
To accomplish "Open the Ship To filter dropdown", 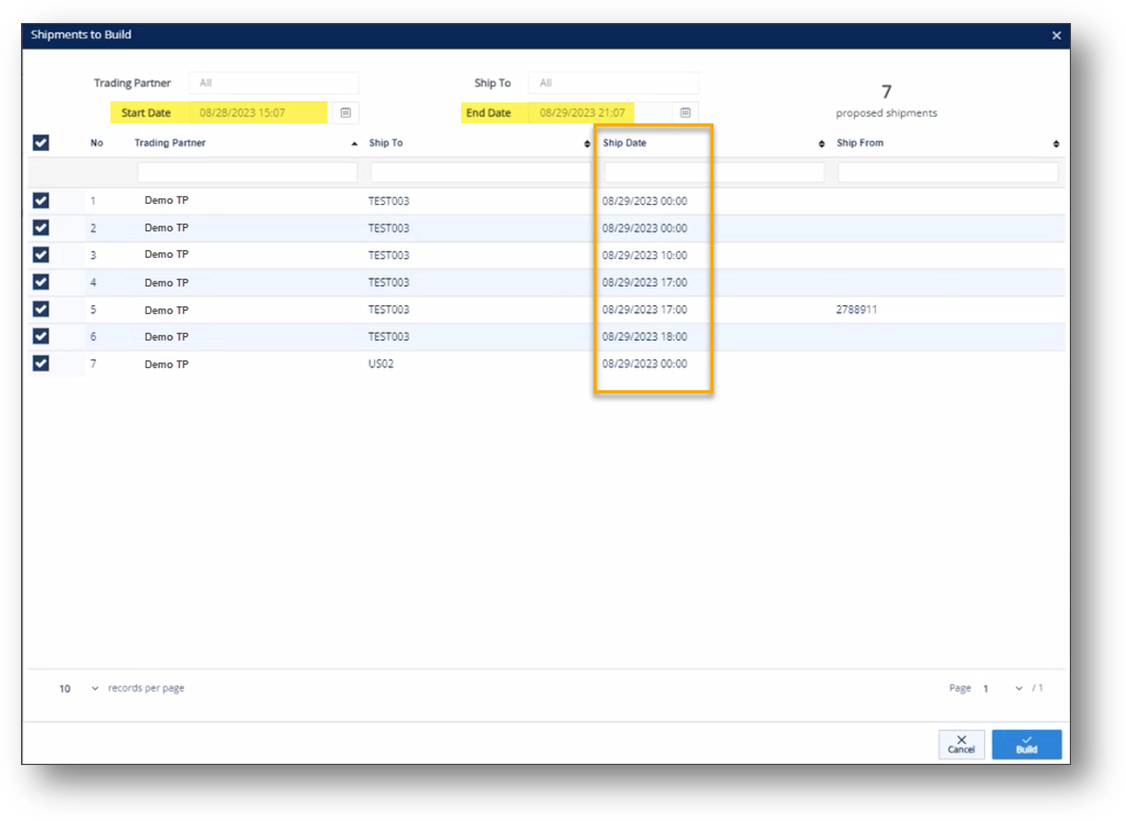I will click(x=613, y=83).
